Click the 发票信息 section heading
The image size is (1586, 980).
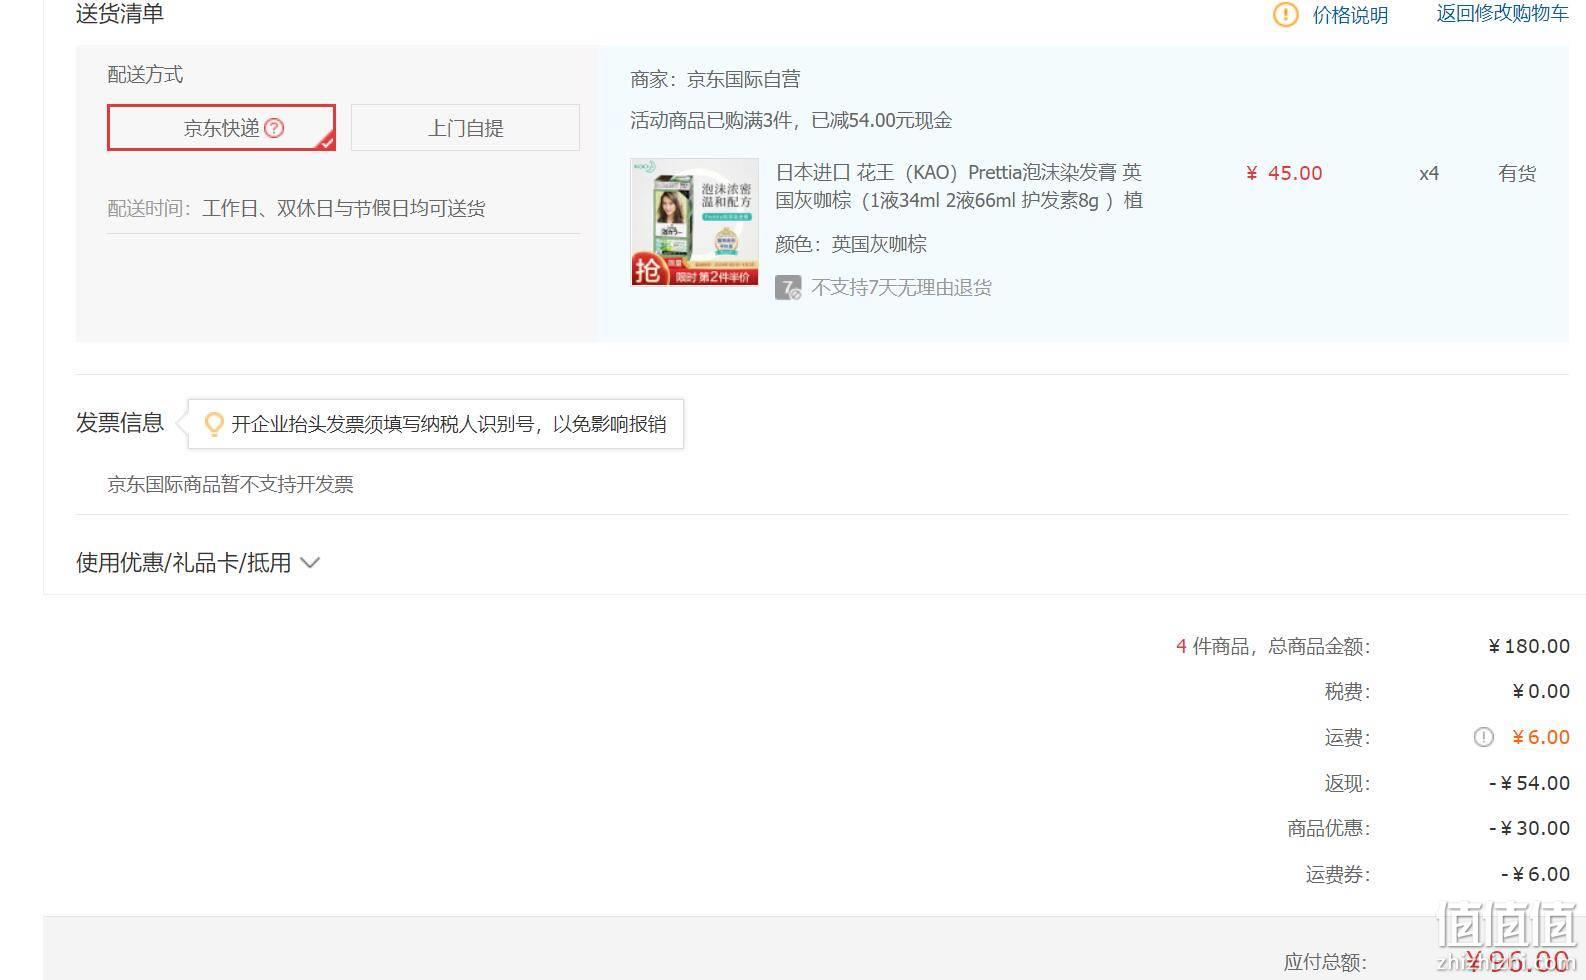tap(120, 423)
